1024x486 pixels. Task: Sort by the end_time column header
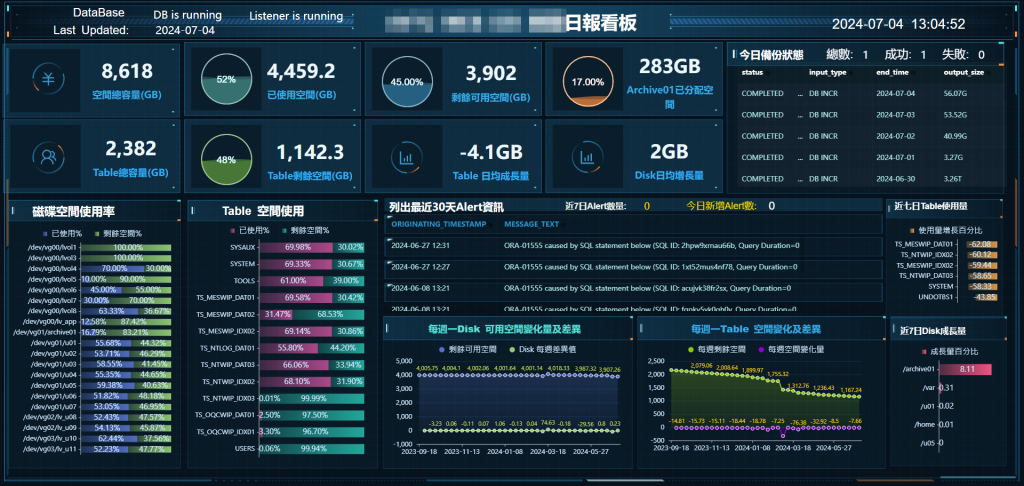click(x=892, y=73)
